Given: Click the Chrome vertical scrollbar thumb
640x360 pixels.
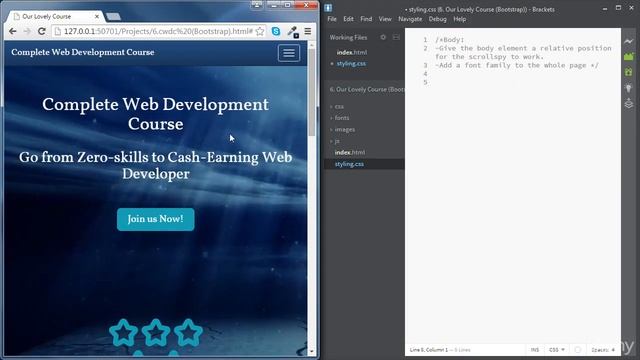Looking at the screenshot, I should (312, 93).
